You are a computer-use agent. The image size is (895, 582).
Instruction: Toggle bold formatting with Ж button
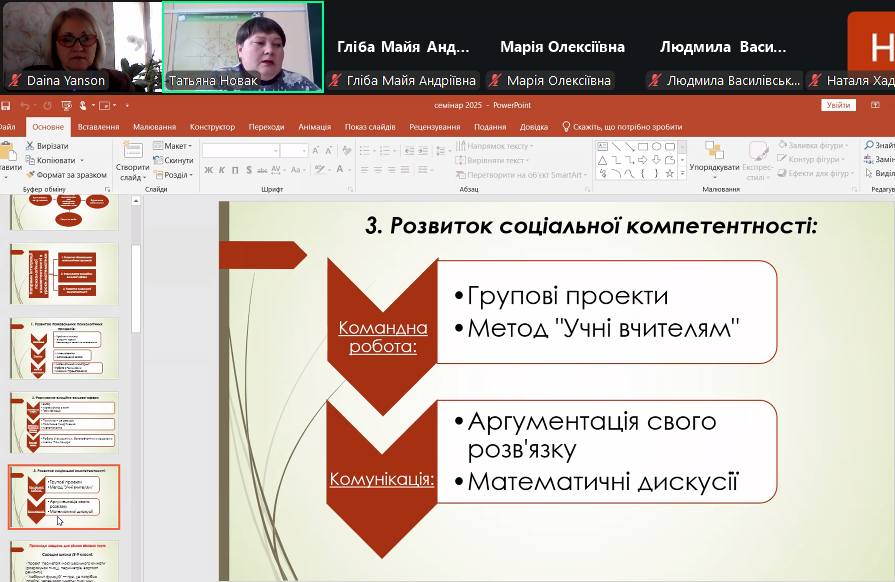point(208,170)
